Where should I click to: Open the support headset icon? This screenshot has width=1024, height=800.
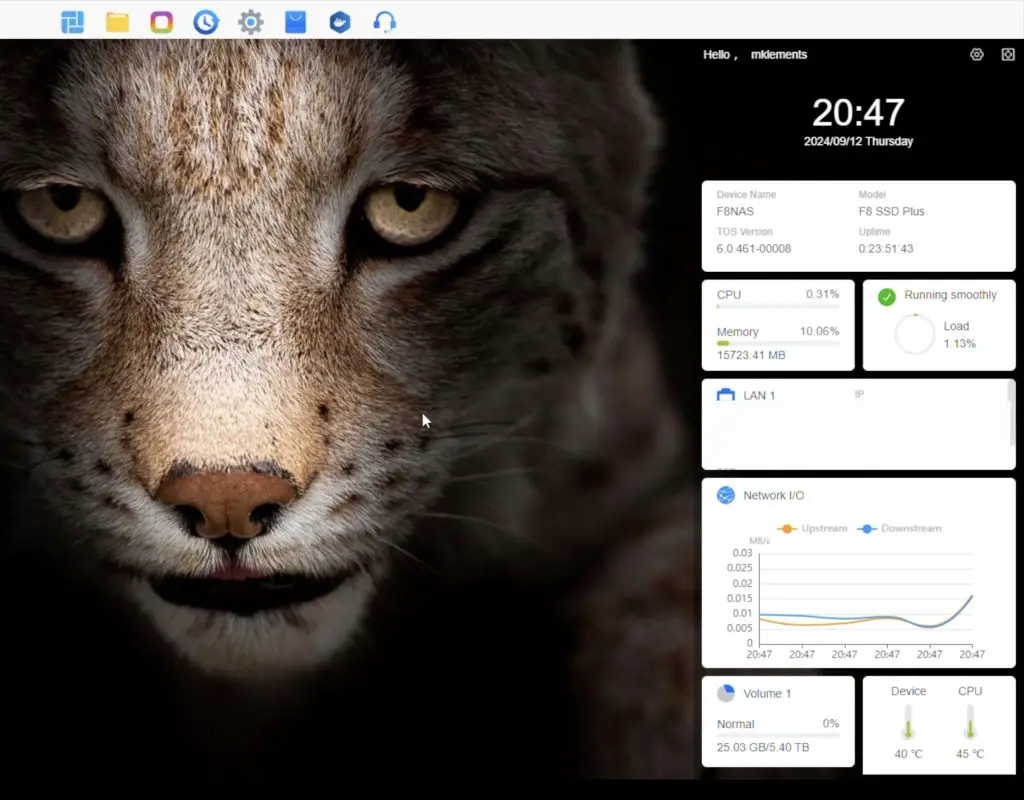pos(384,22)
